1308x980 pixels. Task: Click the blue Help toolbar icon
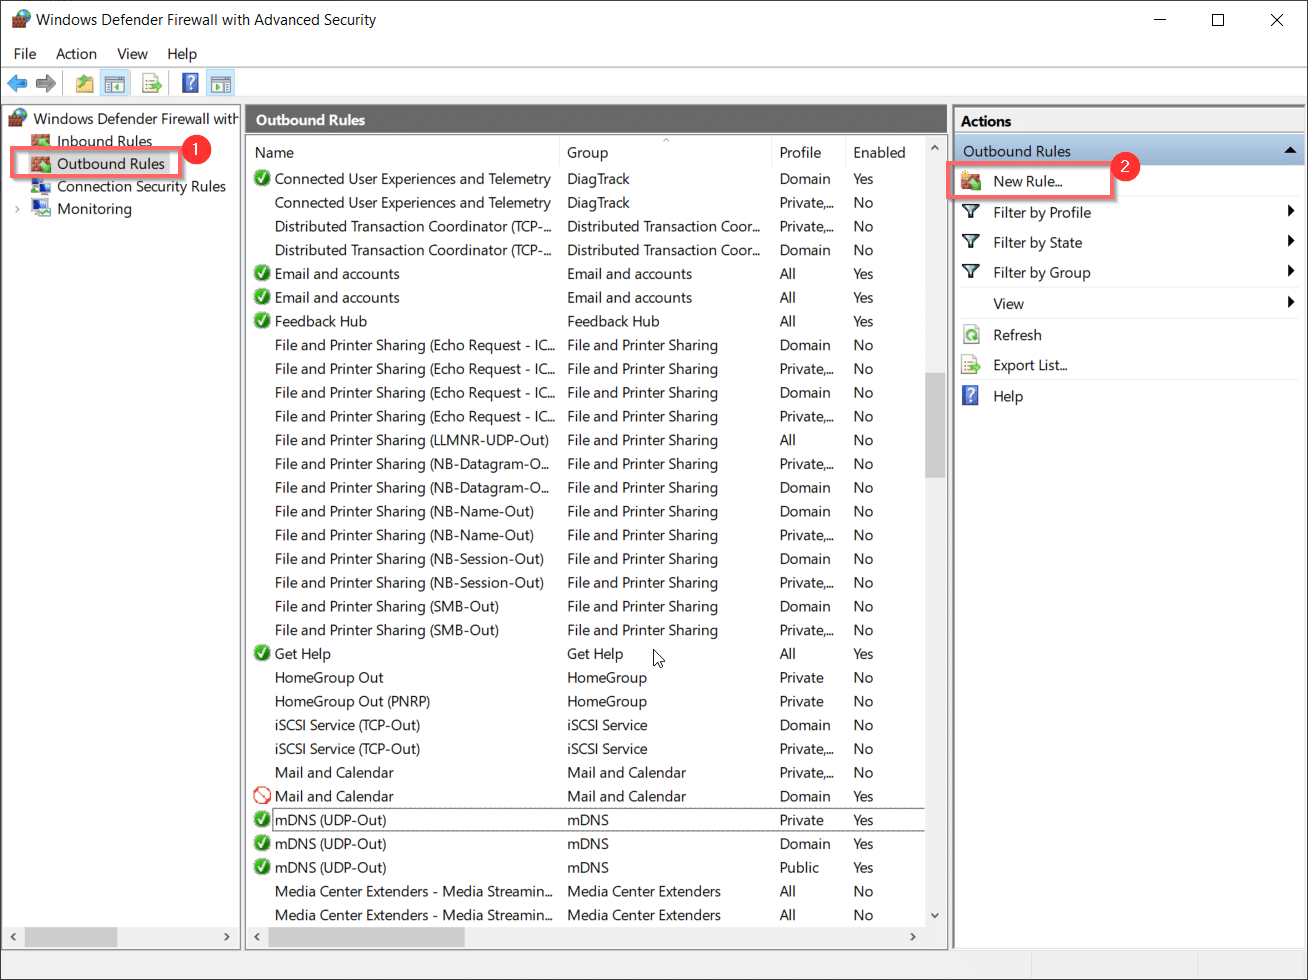[190, 84]
